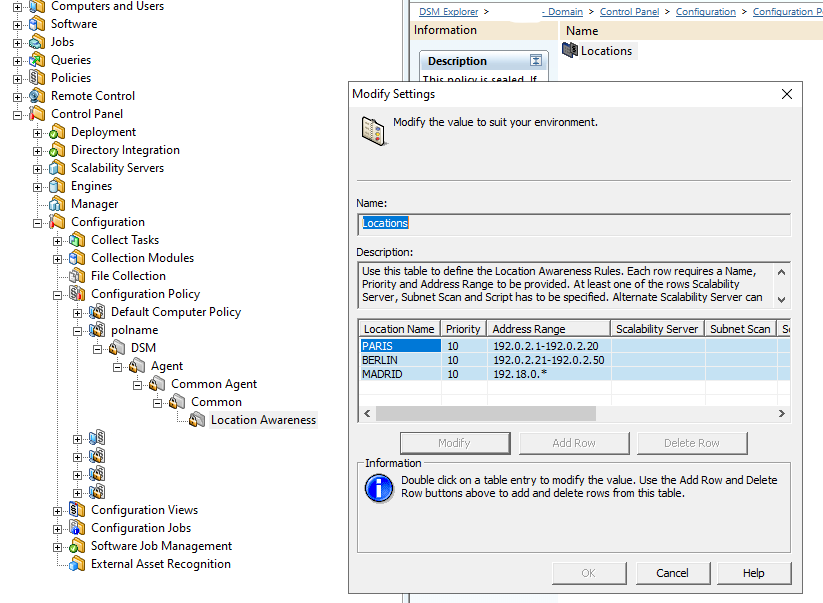Click the Location Awareness policy icon
The height and width of the screenshot is (603, 823).
coord(197,420)
